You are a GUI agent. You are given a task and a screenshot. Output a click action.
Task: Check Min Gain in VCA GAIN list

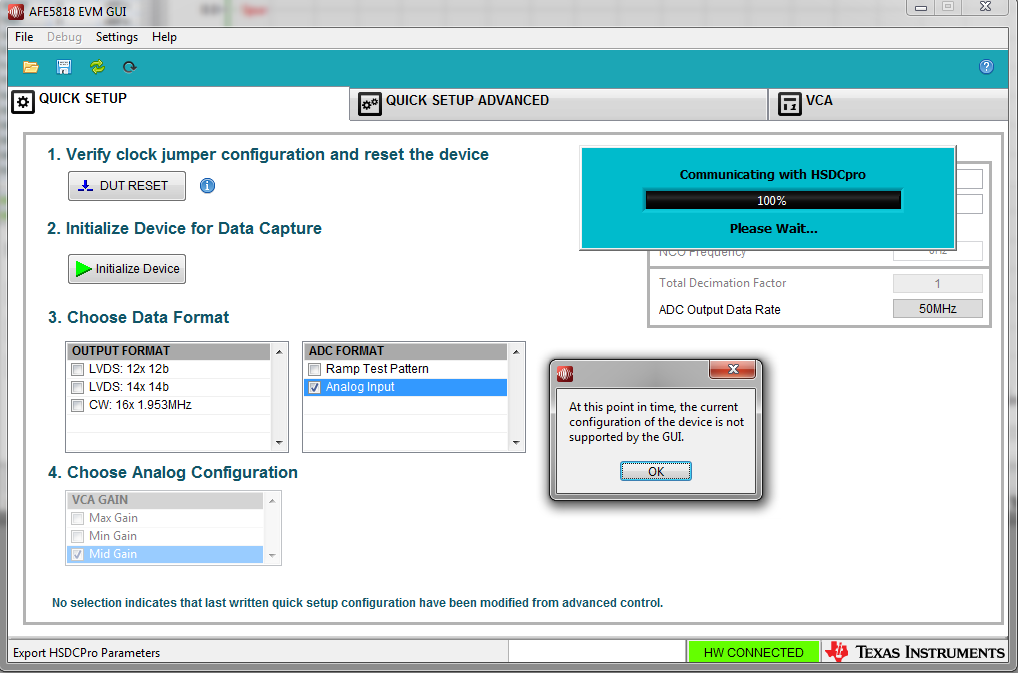[x=78, y=537]
